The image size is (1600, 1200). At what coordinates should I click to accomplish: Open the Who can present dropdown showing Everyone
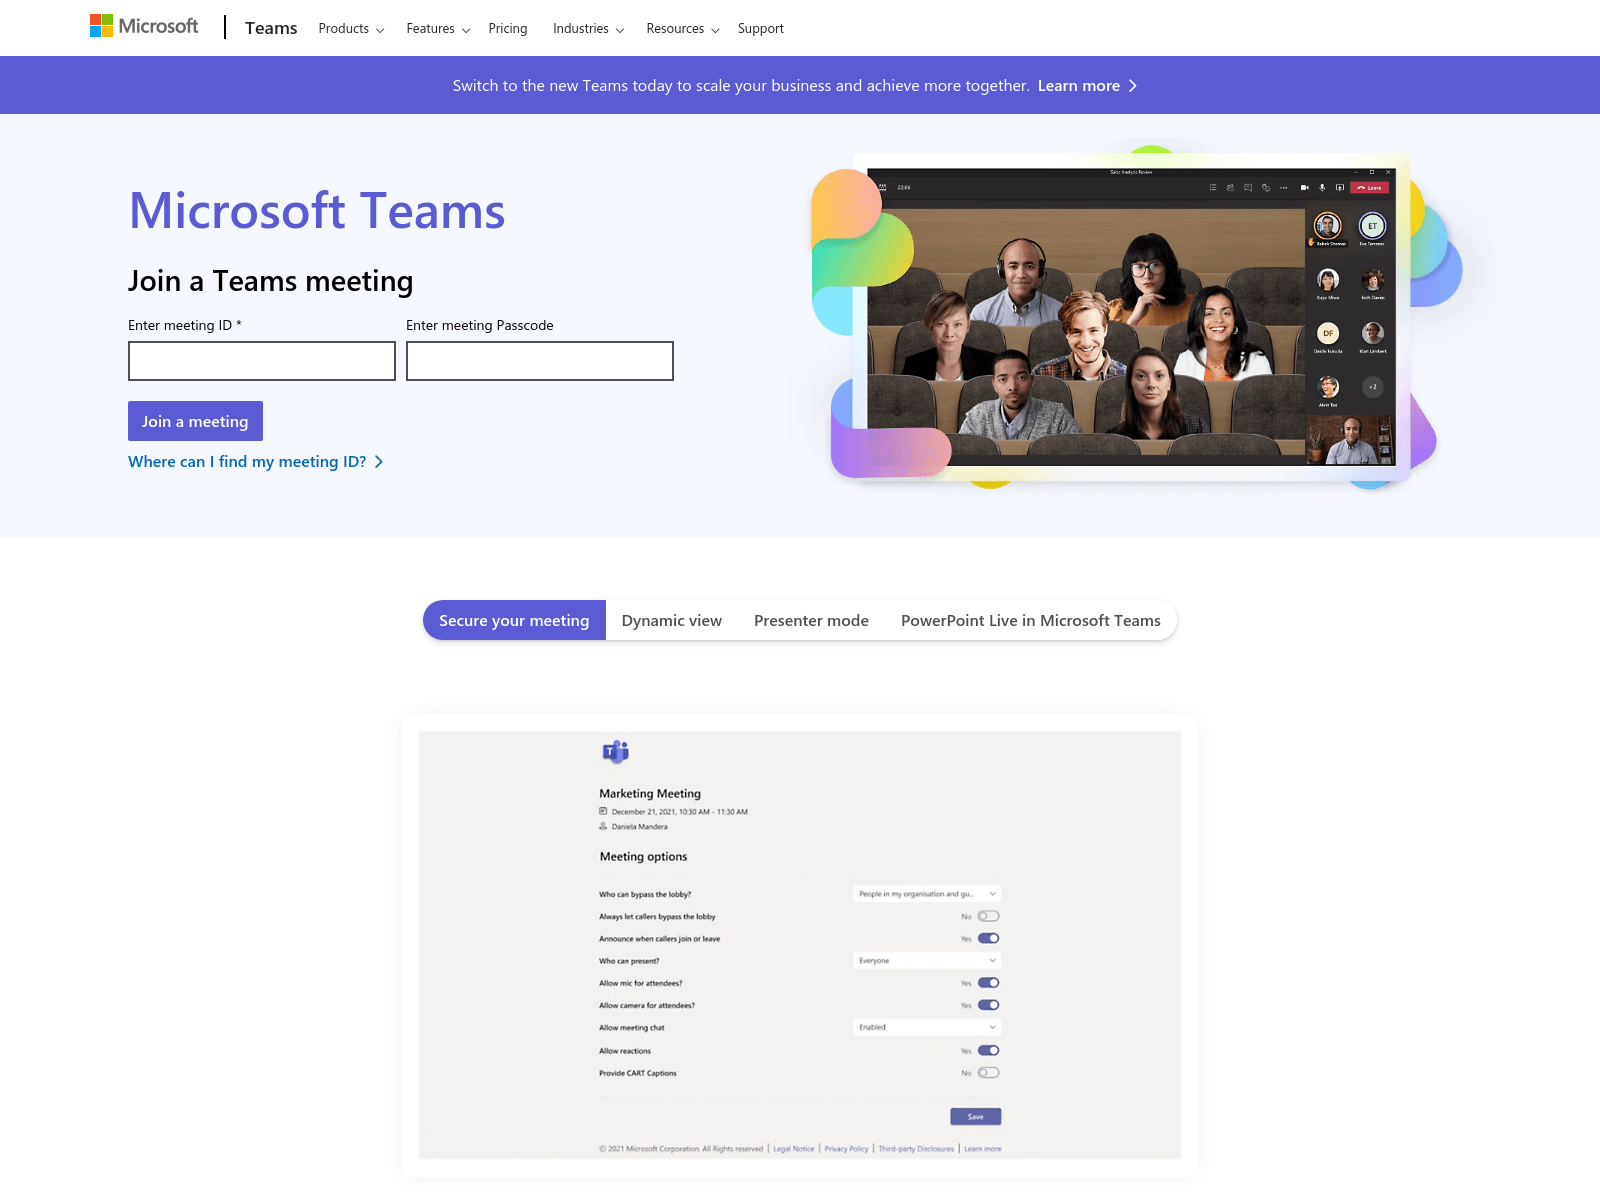click(x=927, y=960)
